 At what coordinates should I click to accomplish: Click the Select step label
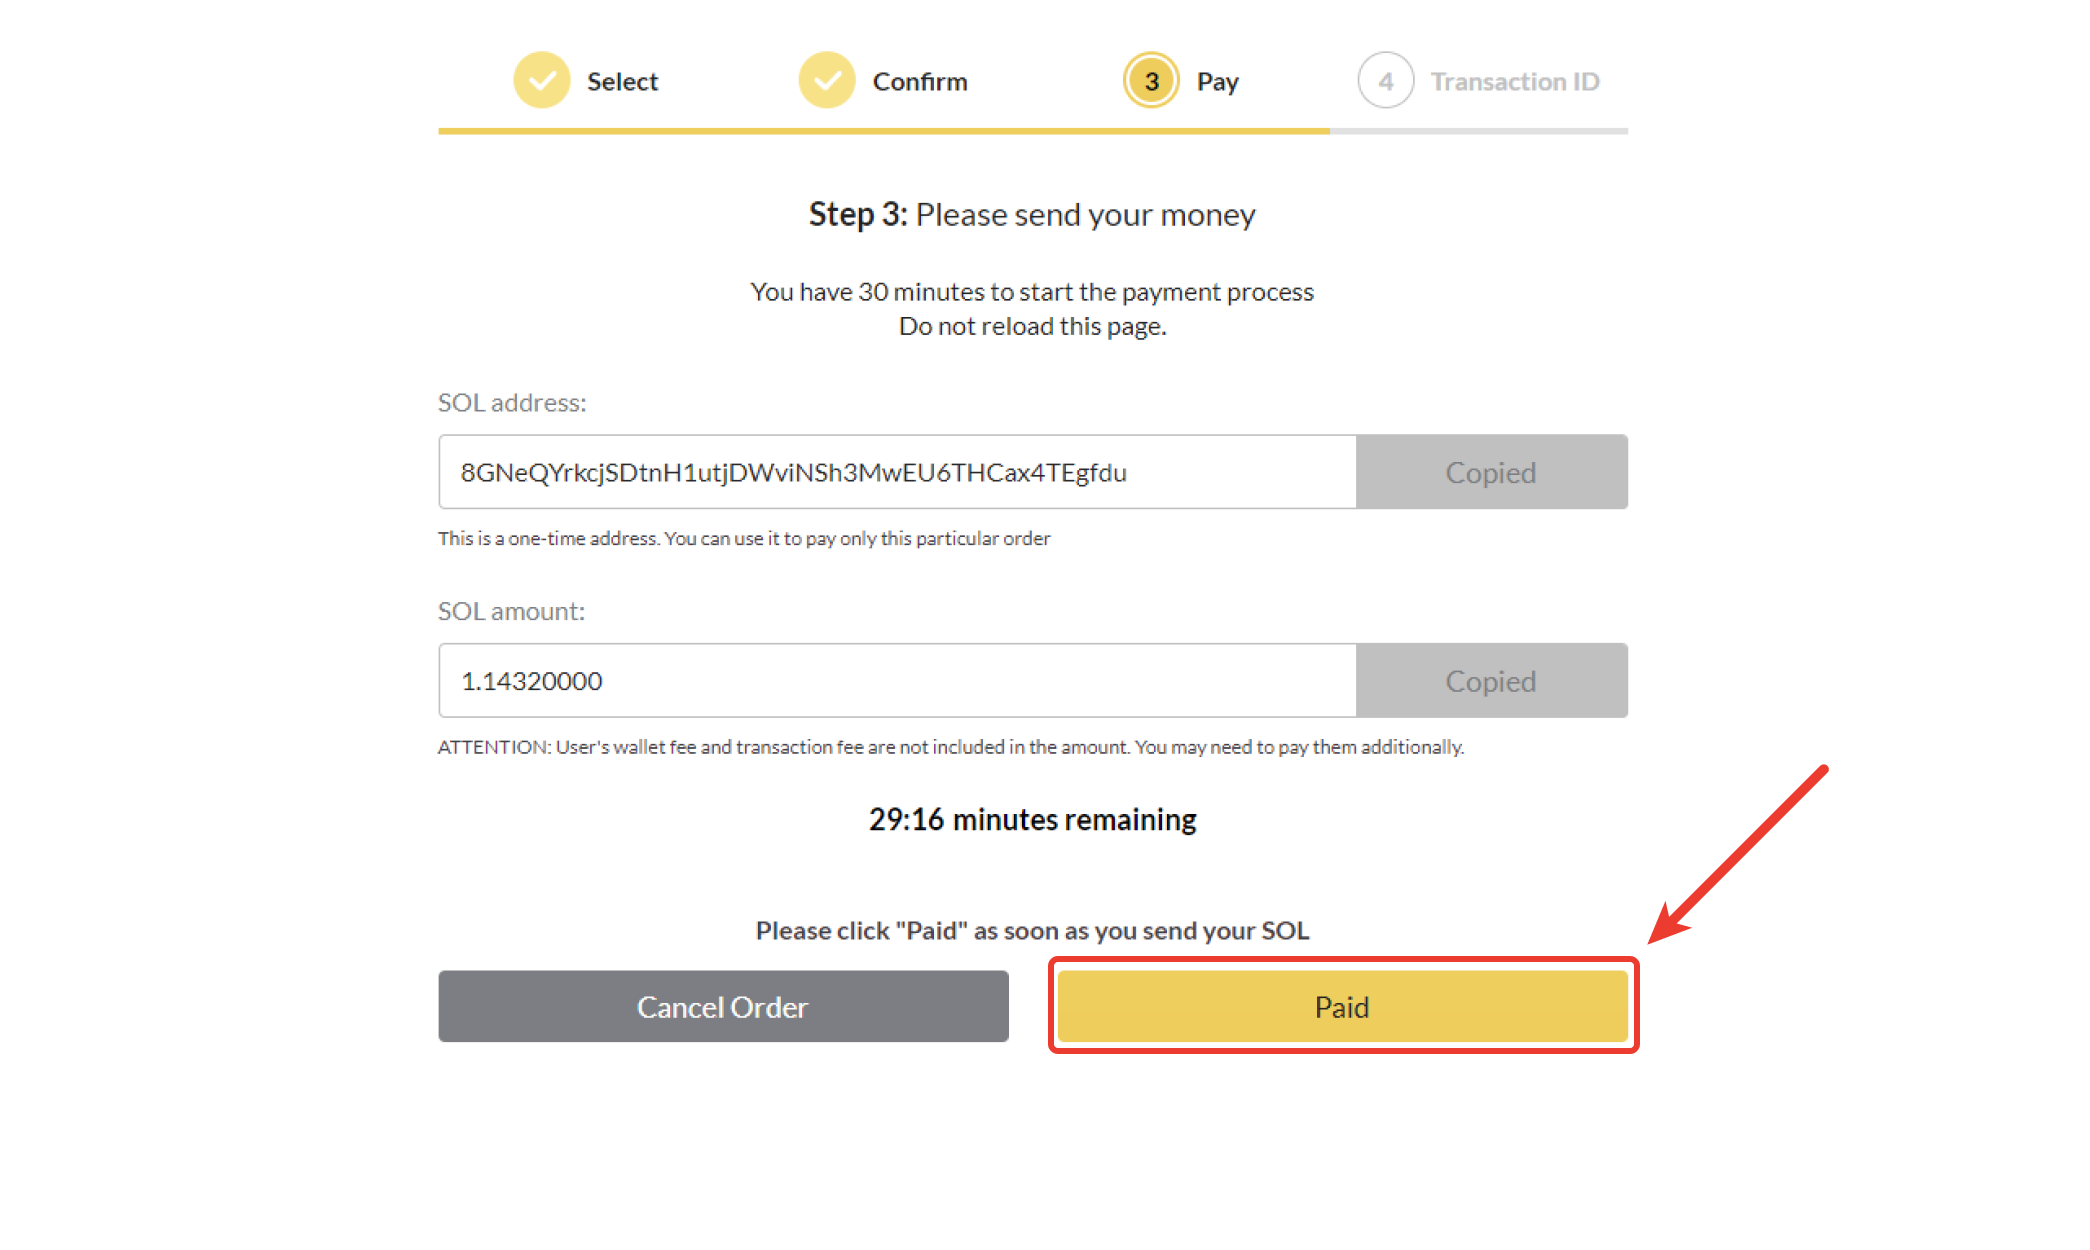[622, 82]
